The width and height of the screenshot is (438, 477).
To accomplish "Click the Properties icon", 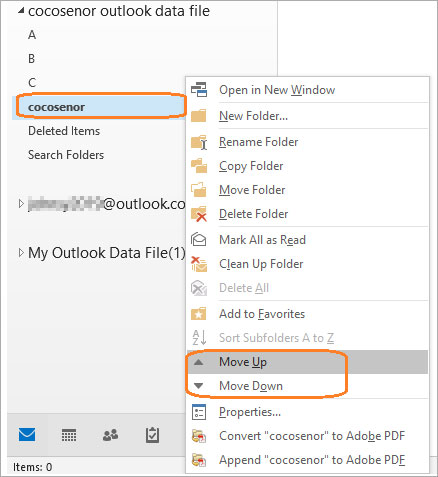I will (199, 412).
